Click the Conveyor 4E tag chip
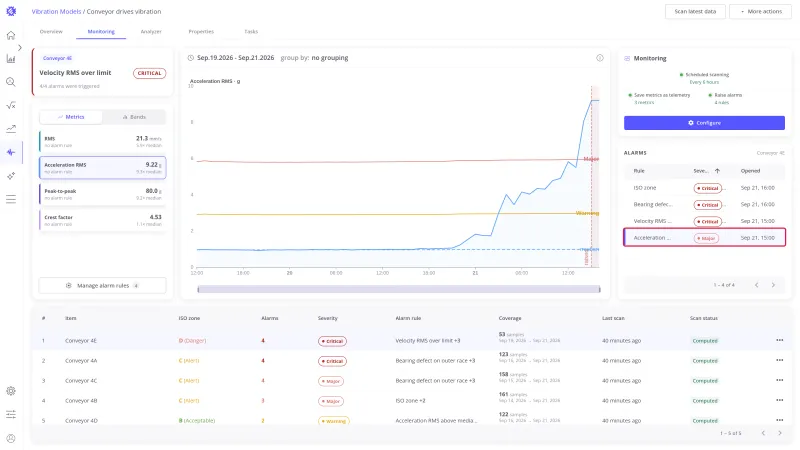Screen dimensions: 800x450 57,58
